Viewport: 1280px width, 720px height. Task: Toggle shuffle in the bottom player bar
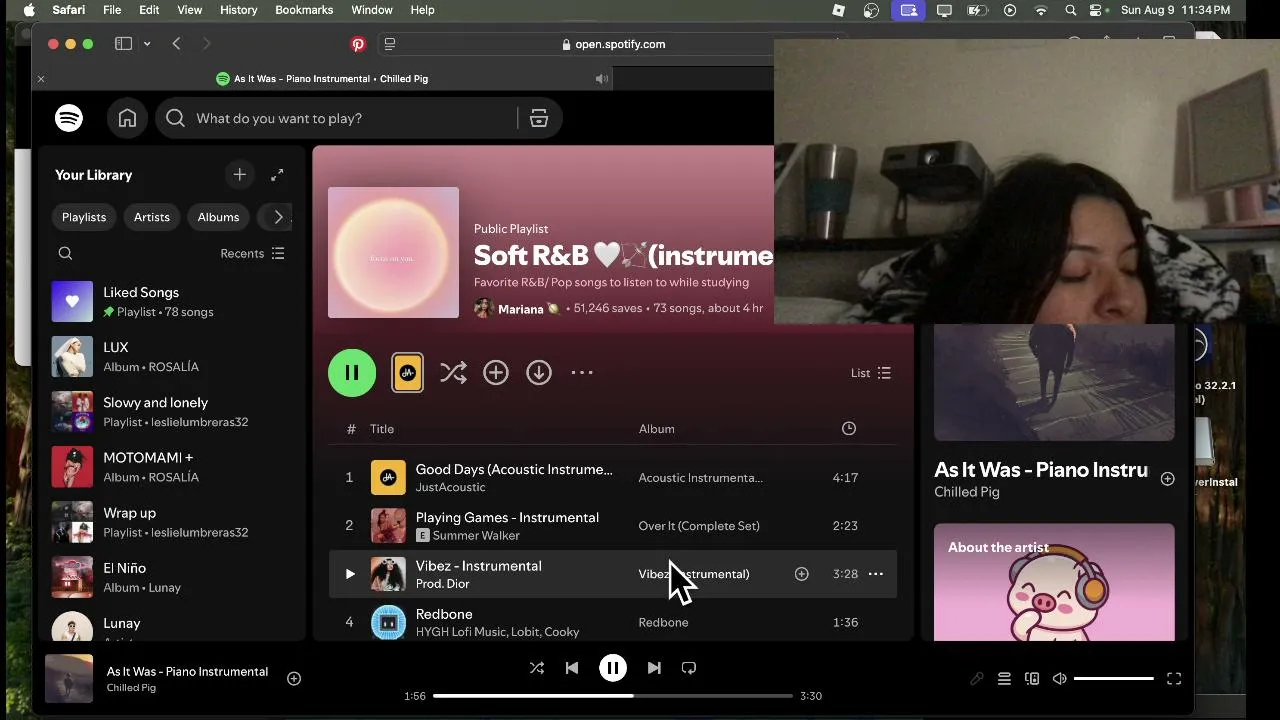click(x=537, y=668)
